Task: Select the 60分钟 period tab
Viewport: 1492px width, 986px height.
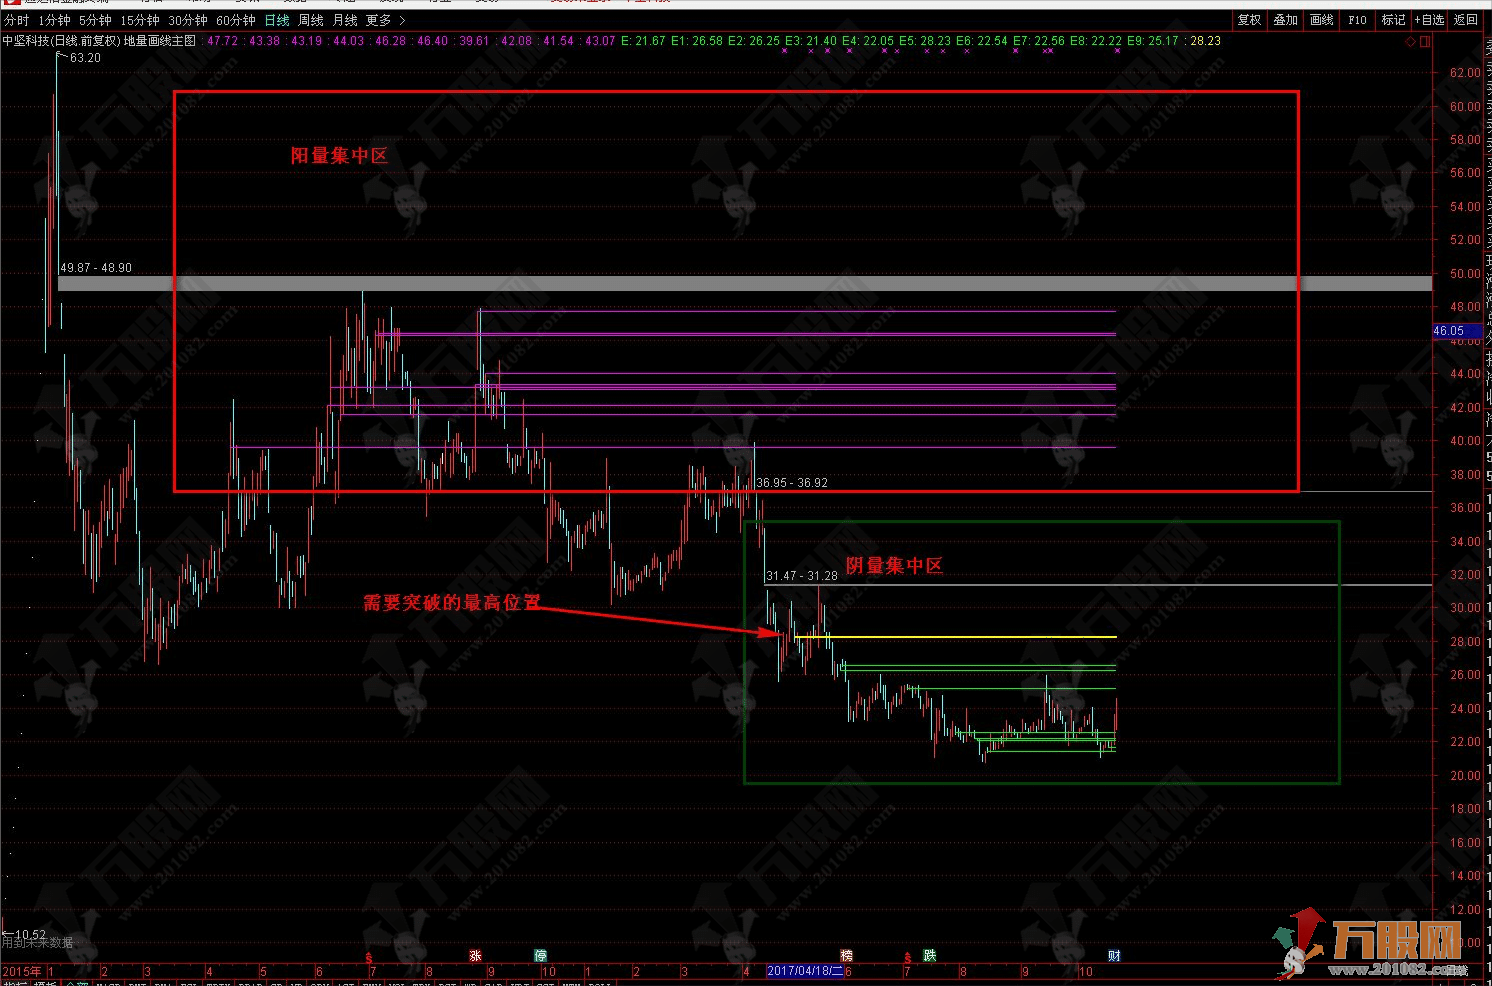Action: click(x=236, y=20)
